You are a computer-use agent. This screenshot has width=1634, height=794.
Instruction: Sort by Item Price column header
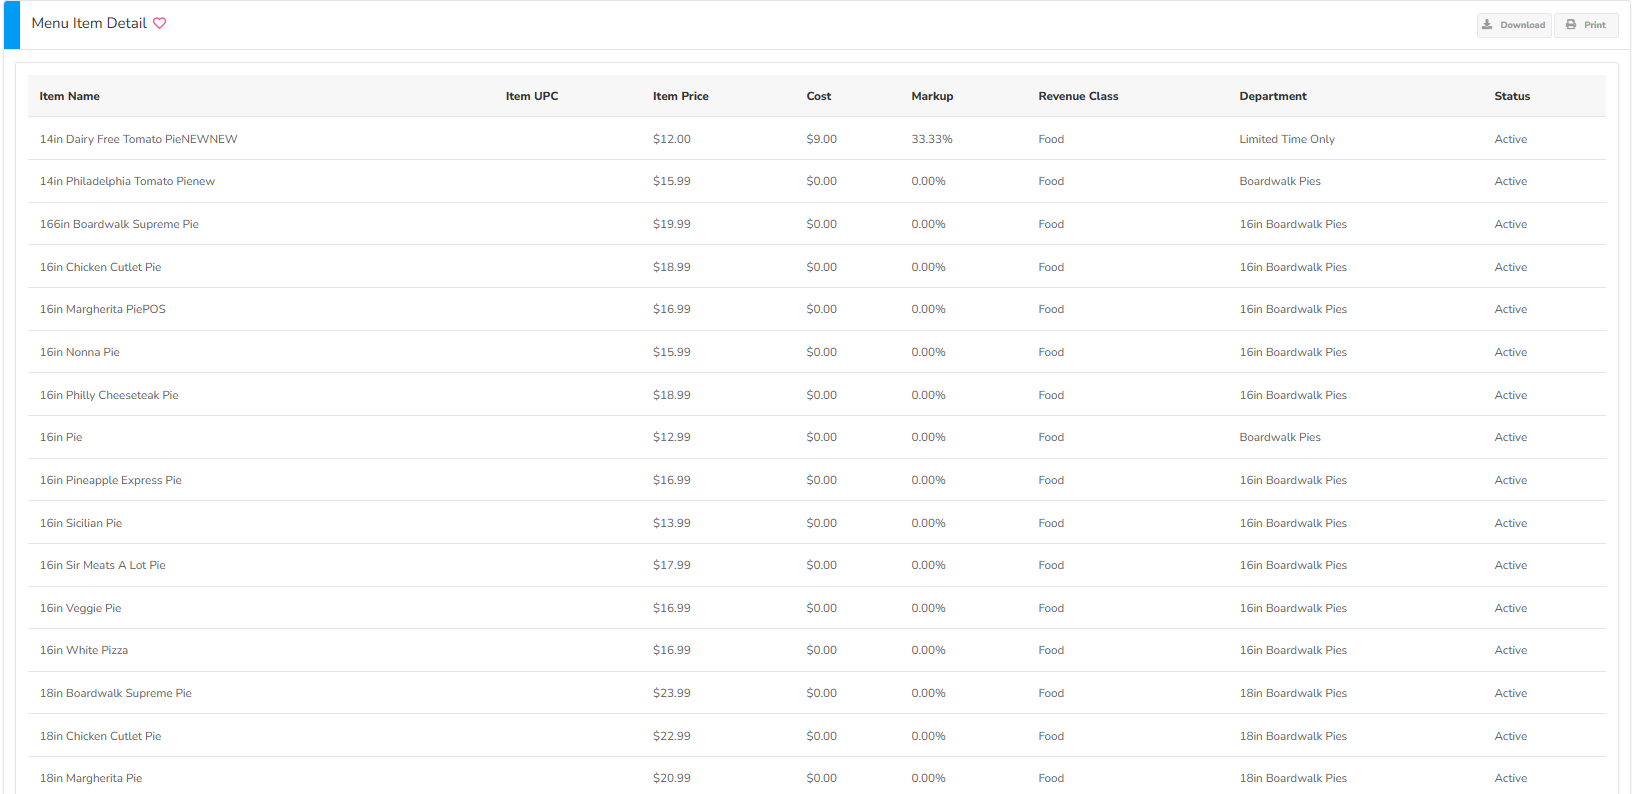point(680,96)
